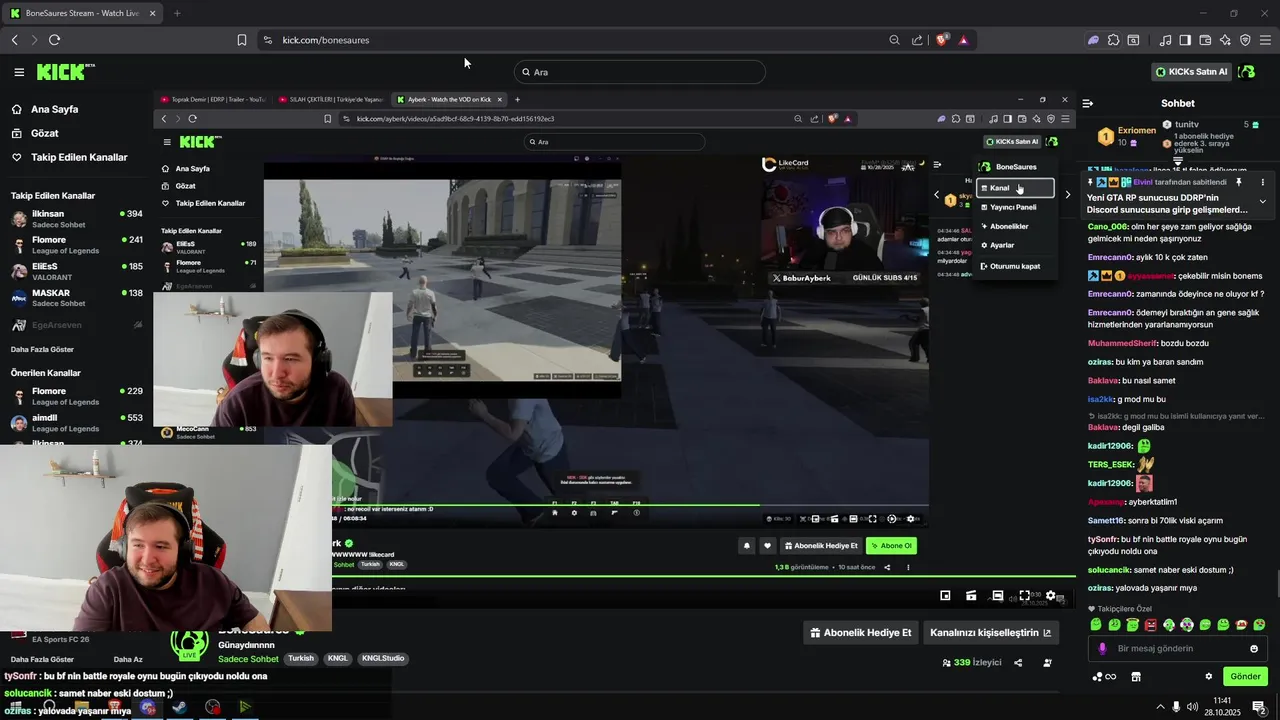Click green Abone Ol in streamed window
The height and width of the screenshot is (720, 1280).
click(x=891, y=546)
